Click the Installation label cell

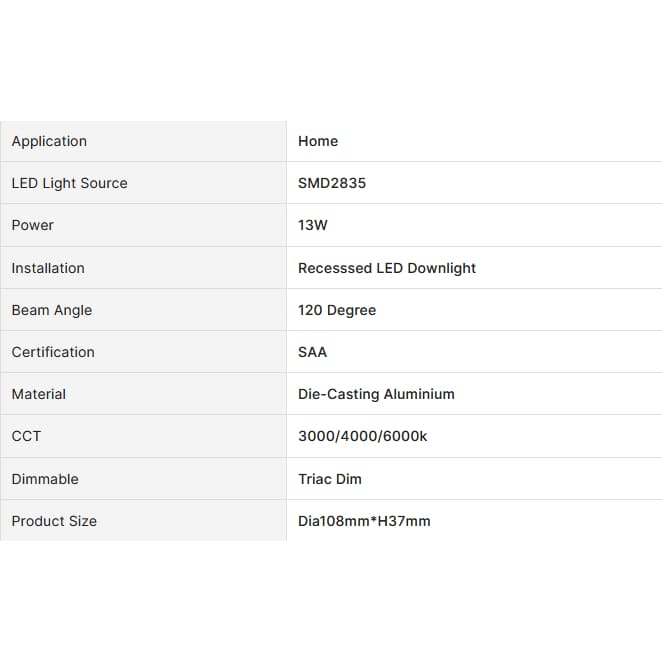click(143, 268)
